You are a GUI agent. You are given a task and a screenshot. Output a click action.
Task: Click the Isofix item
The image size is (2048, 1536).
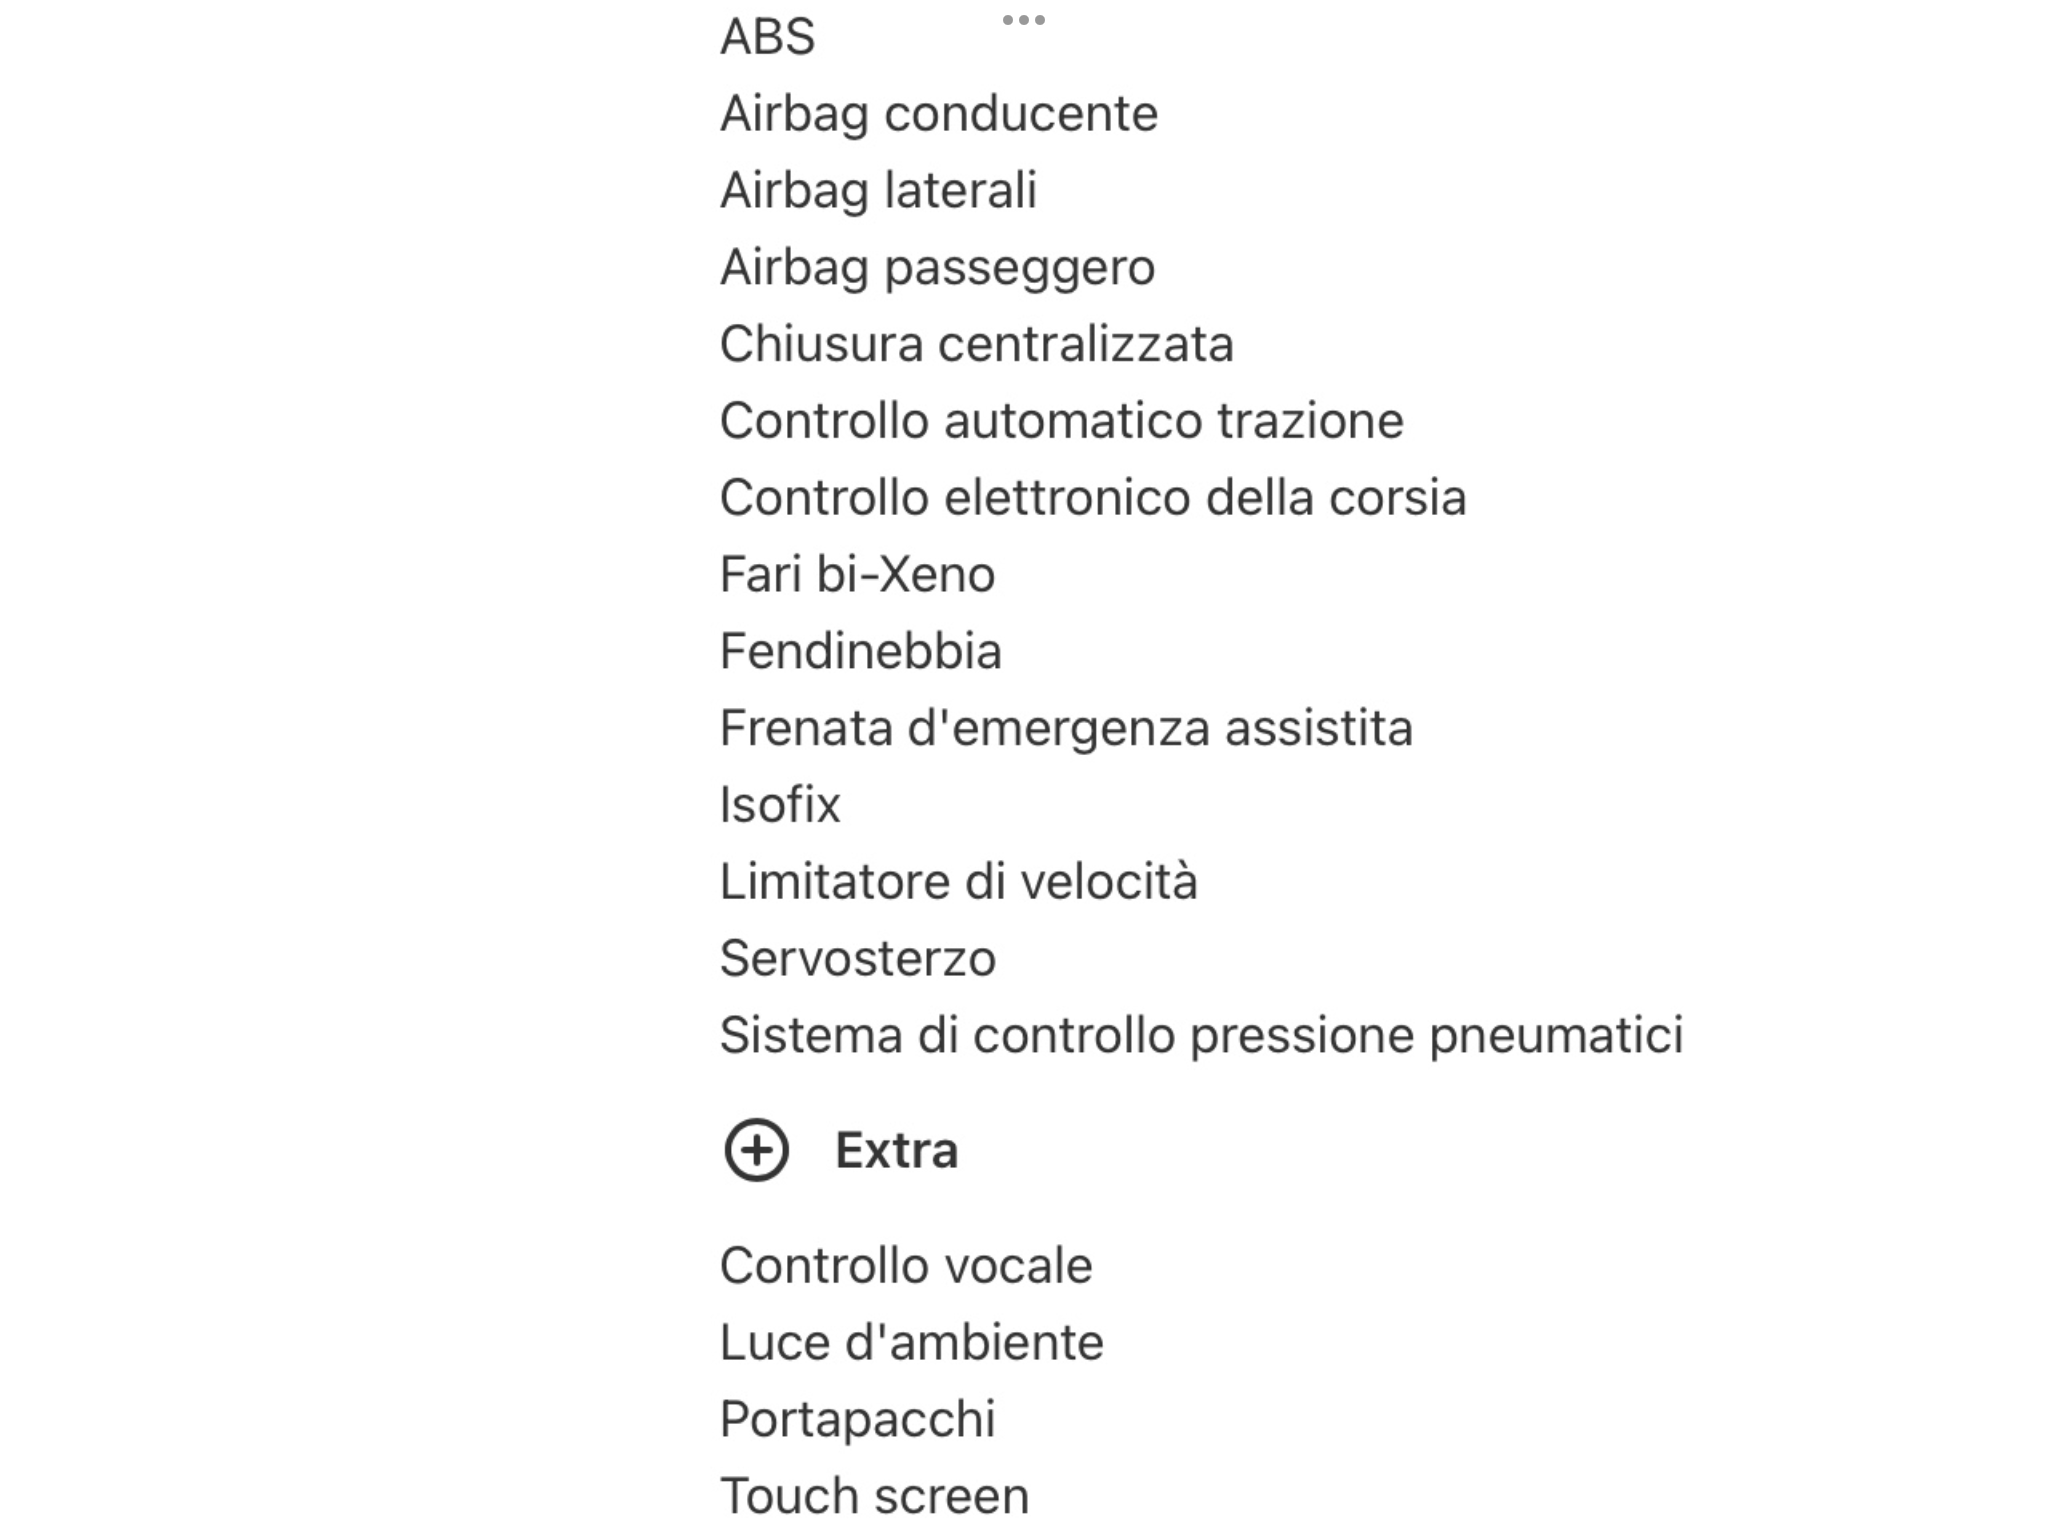pos(780,804)
